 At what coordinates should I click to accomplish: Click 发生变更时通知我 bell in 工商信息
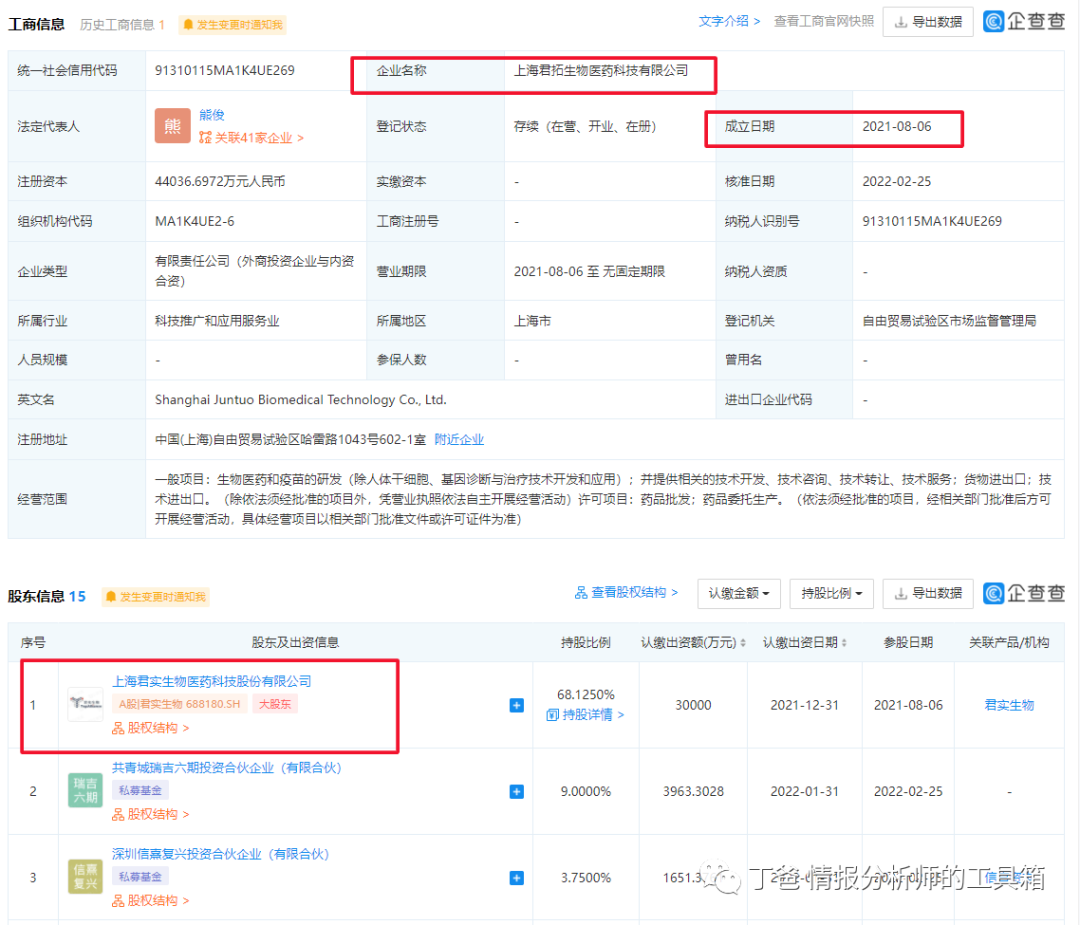tap(232, 25)
